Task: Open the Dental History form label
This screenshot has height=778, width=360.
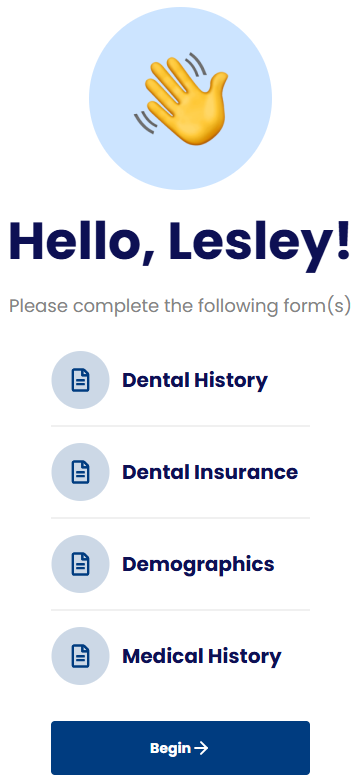Action: click(195, 380)
